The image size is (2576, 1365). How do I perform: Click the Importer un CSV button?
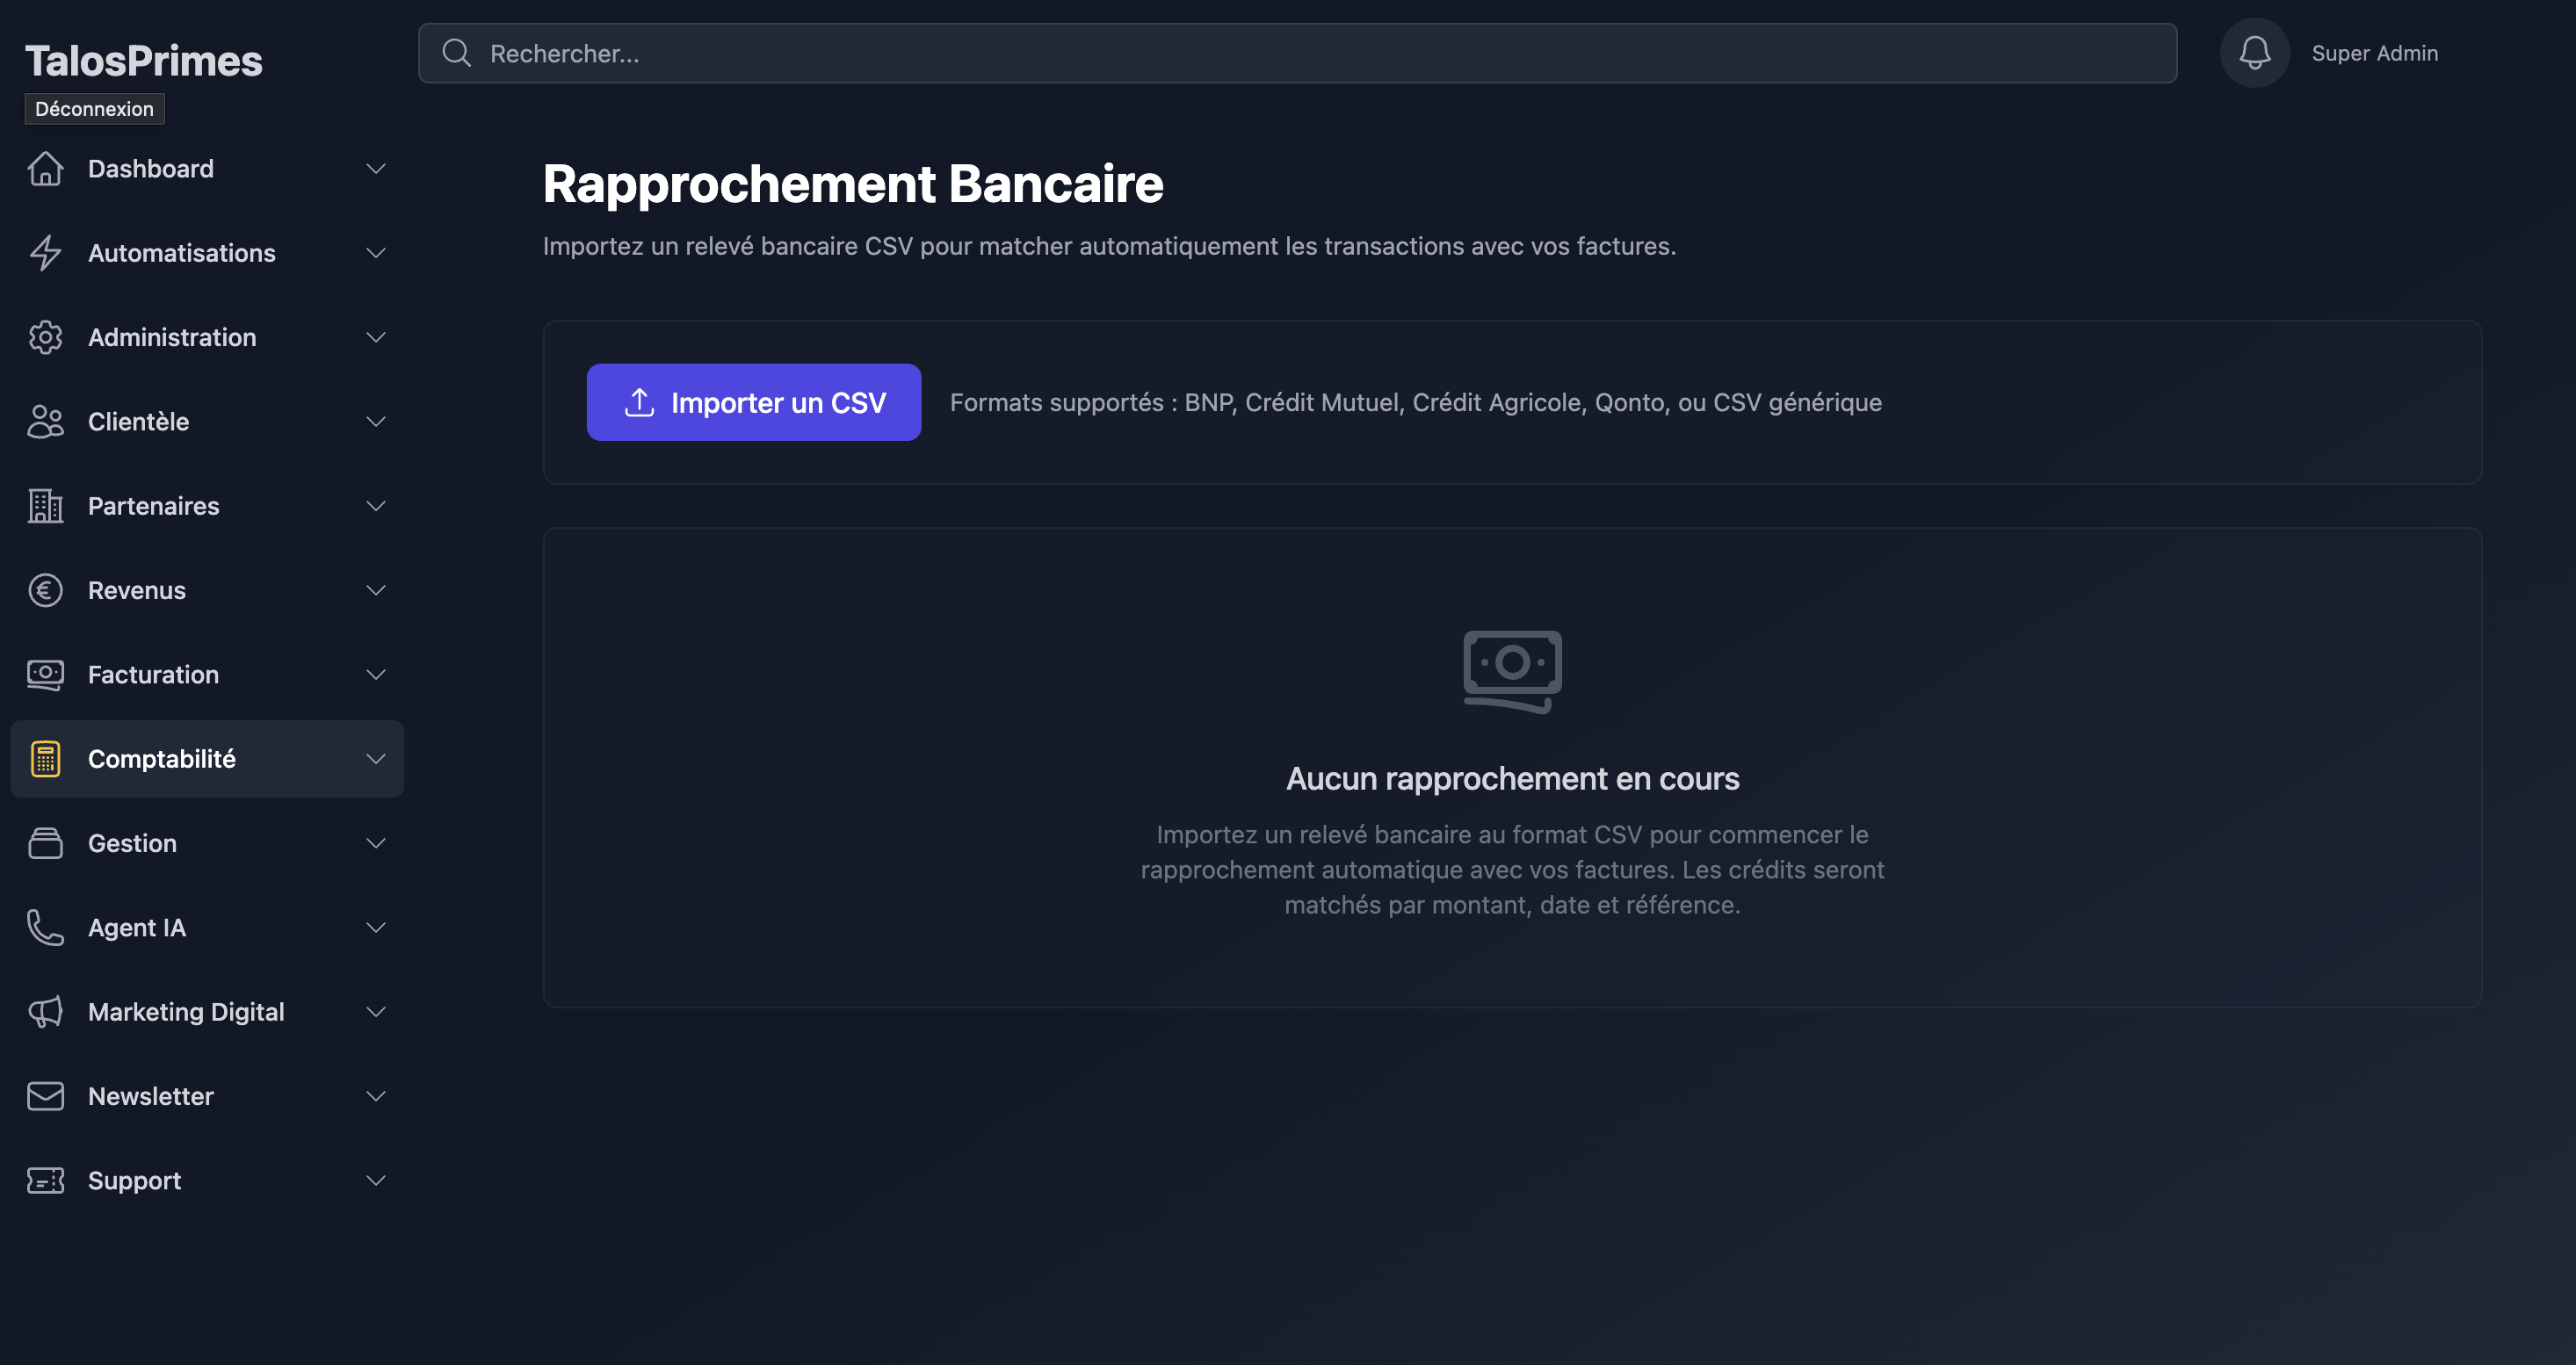pyautogui.click(x=753, y=401)
